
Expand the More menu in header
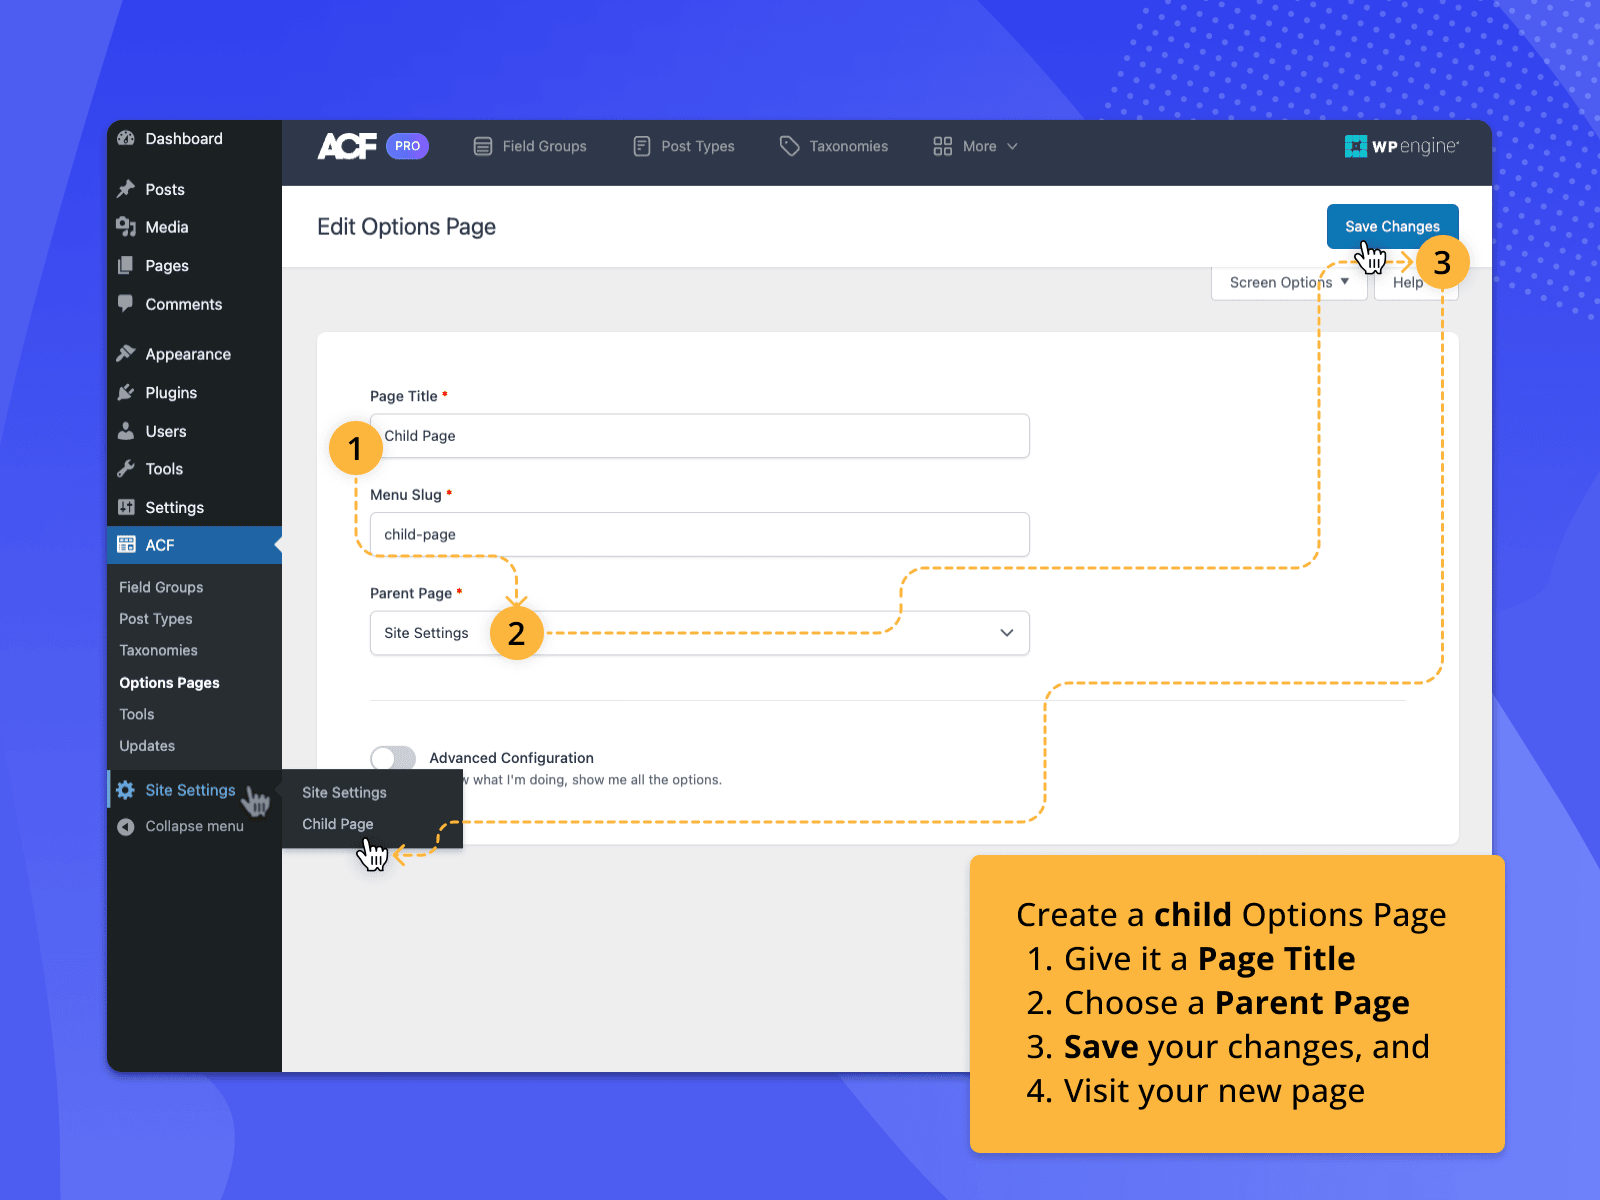(975, 146)
